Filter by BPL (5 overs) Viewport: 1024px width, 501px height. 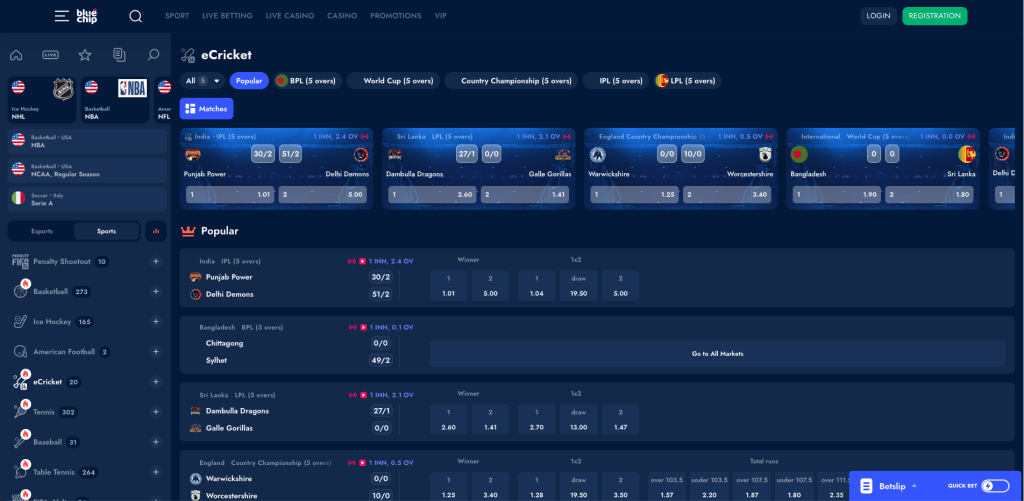coord(308,81)
